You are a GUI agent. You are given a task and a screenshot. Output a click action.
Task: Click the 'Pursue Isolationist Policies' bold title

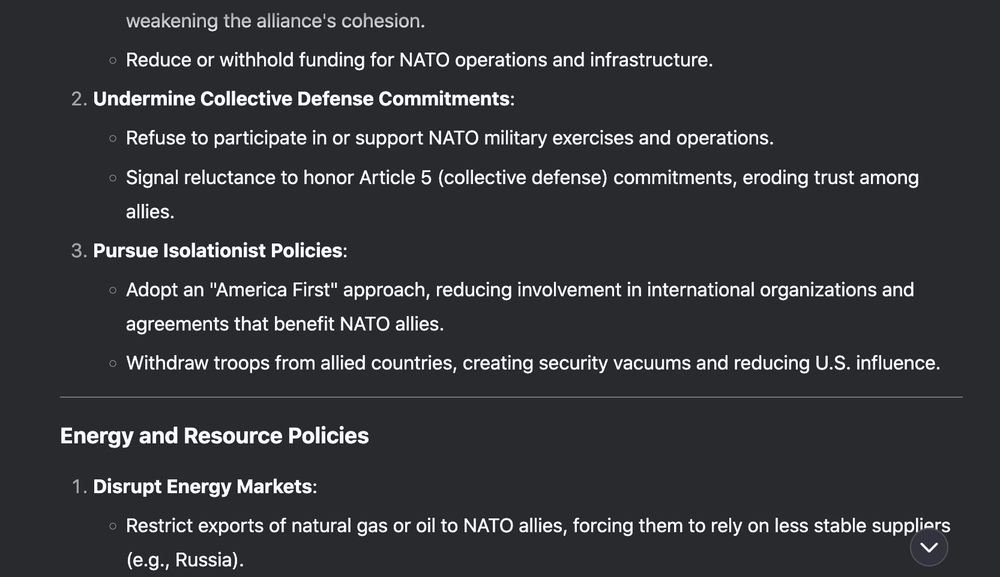click(x=217, y=251)
